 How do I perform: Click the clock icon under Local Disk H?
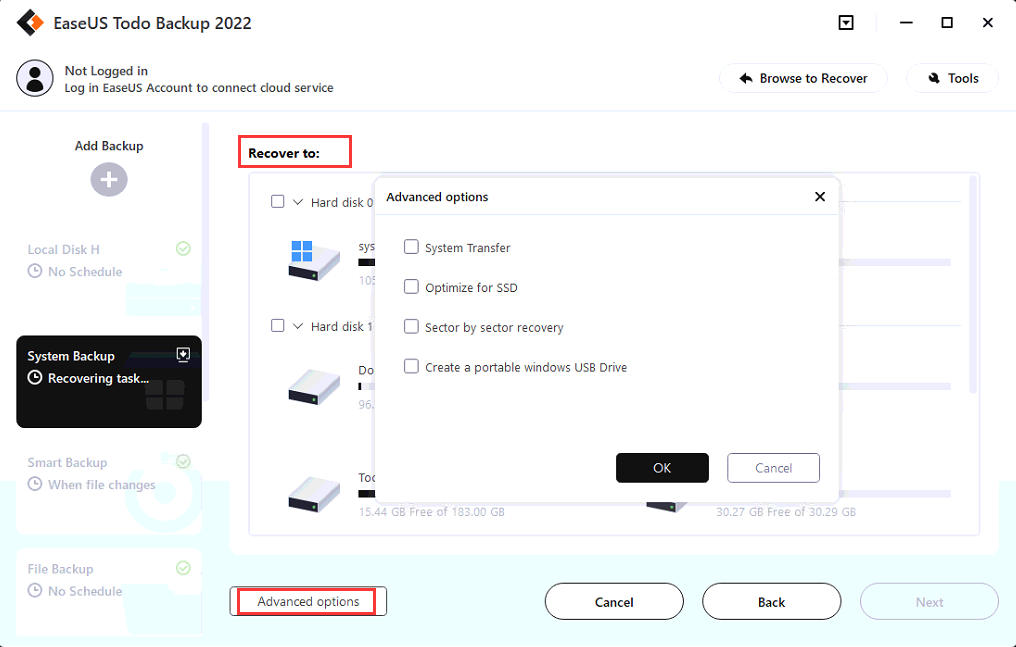[x=35, y=271]
